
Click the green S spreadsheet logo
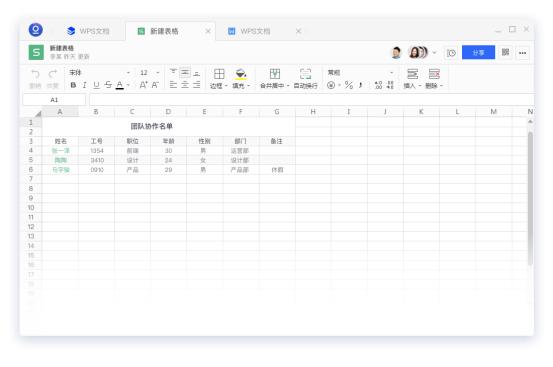click(36, 53)
